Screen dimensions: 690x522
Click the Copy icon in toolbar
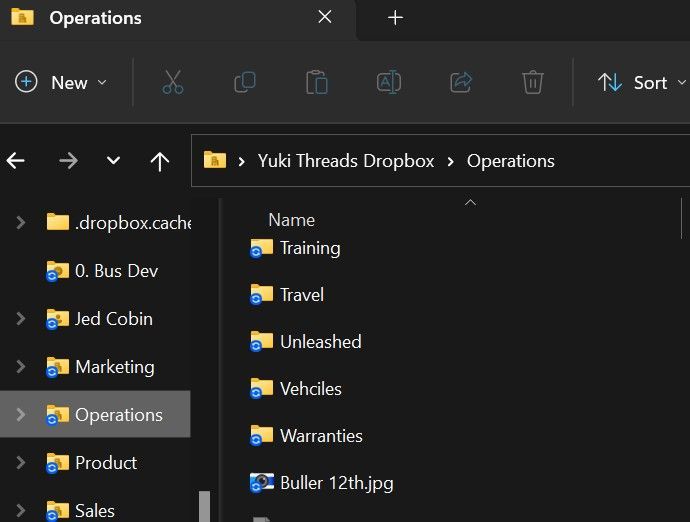(x=245, y=83)
